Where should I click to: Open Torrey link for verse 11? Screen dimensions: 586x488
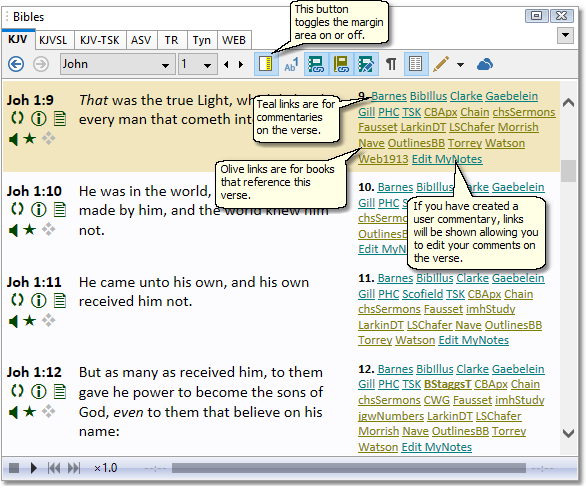pyautogui.click(x=375, y=340)
